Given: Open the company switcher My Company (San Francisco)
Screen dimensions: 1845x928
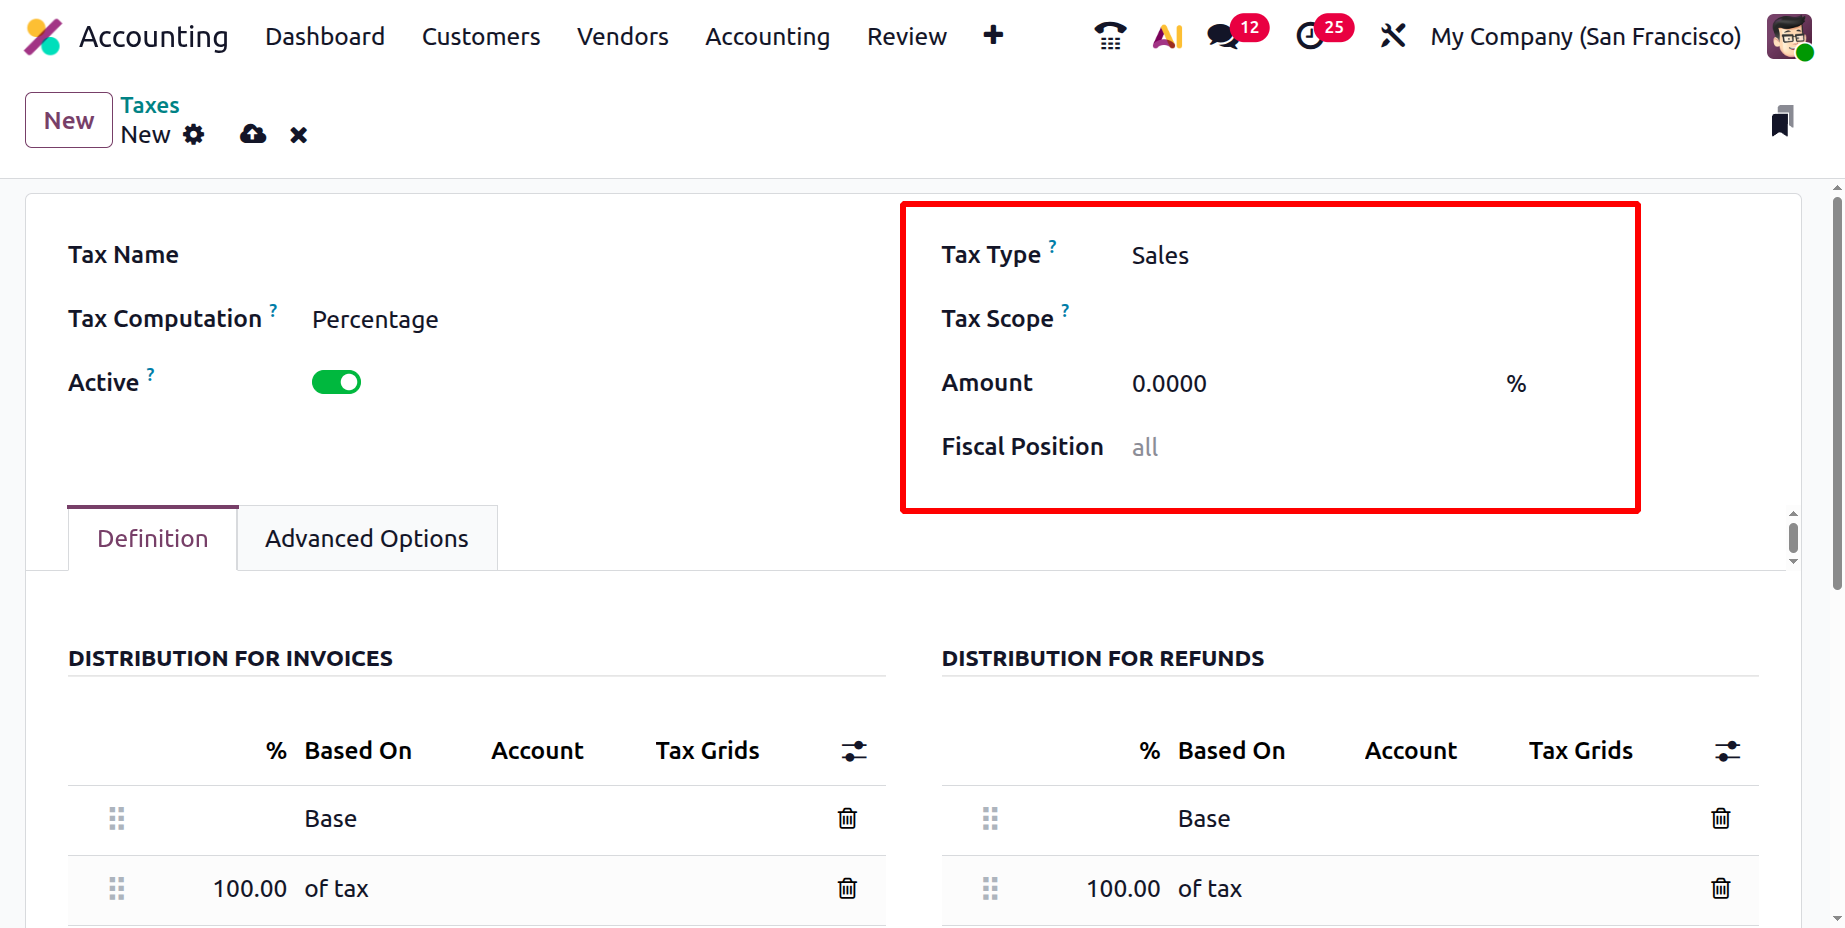Looking at the screenshot, I should (1585, 37).
